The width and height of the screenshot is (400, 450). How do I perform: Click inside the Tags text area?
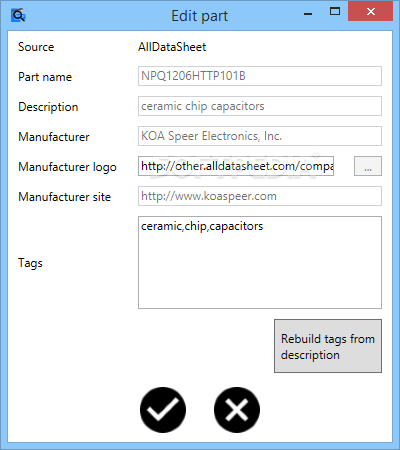click(260, 262)
